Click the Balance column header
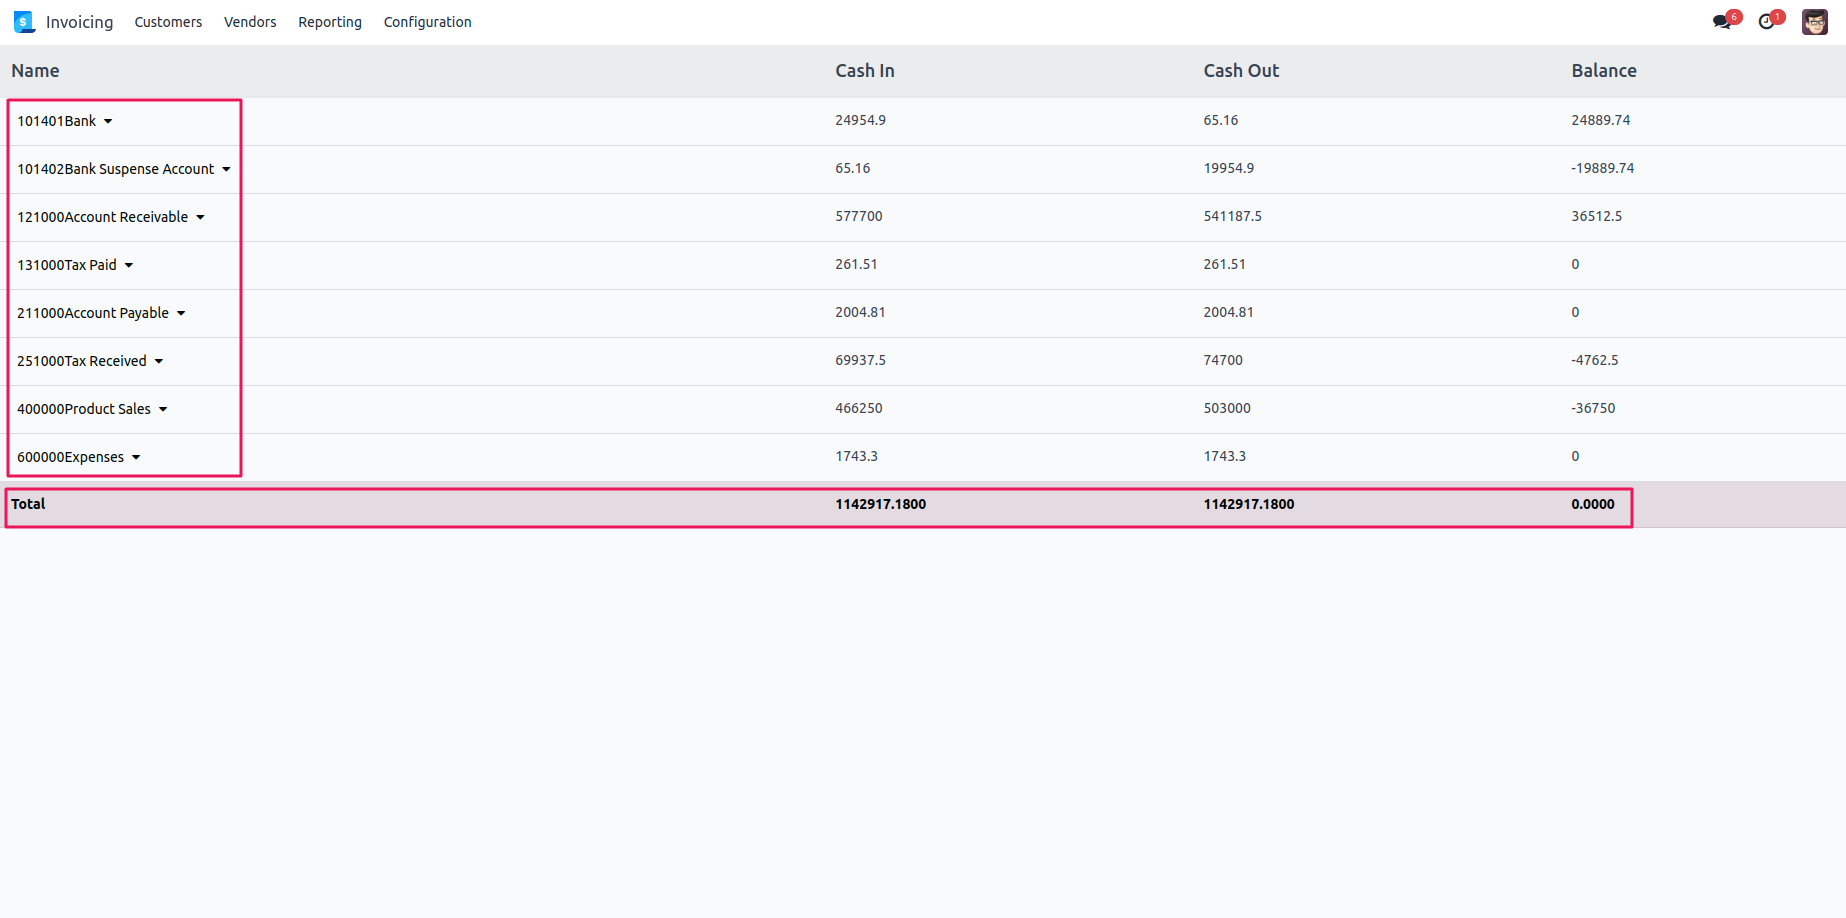The width and height of the screenshot is (1846, 918). (x=1603, y=71)
